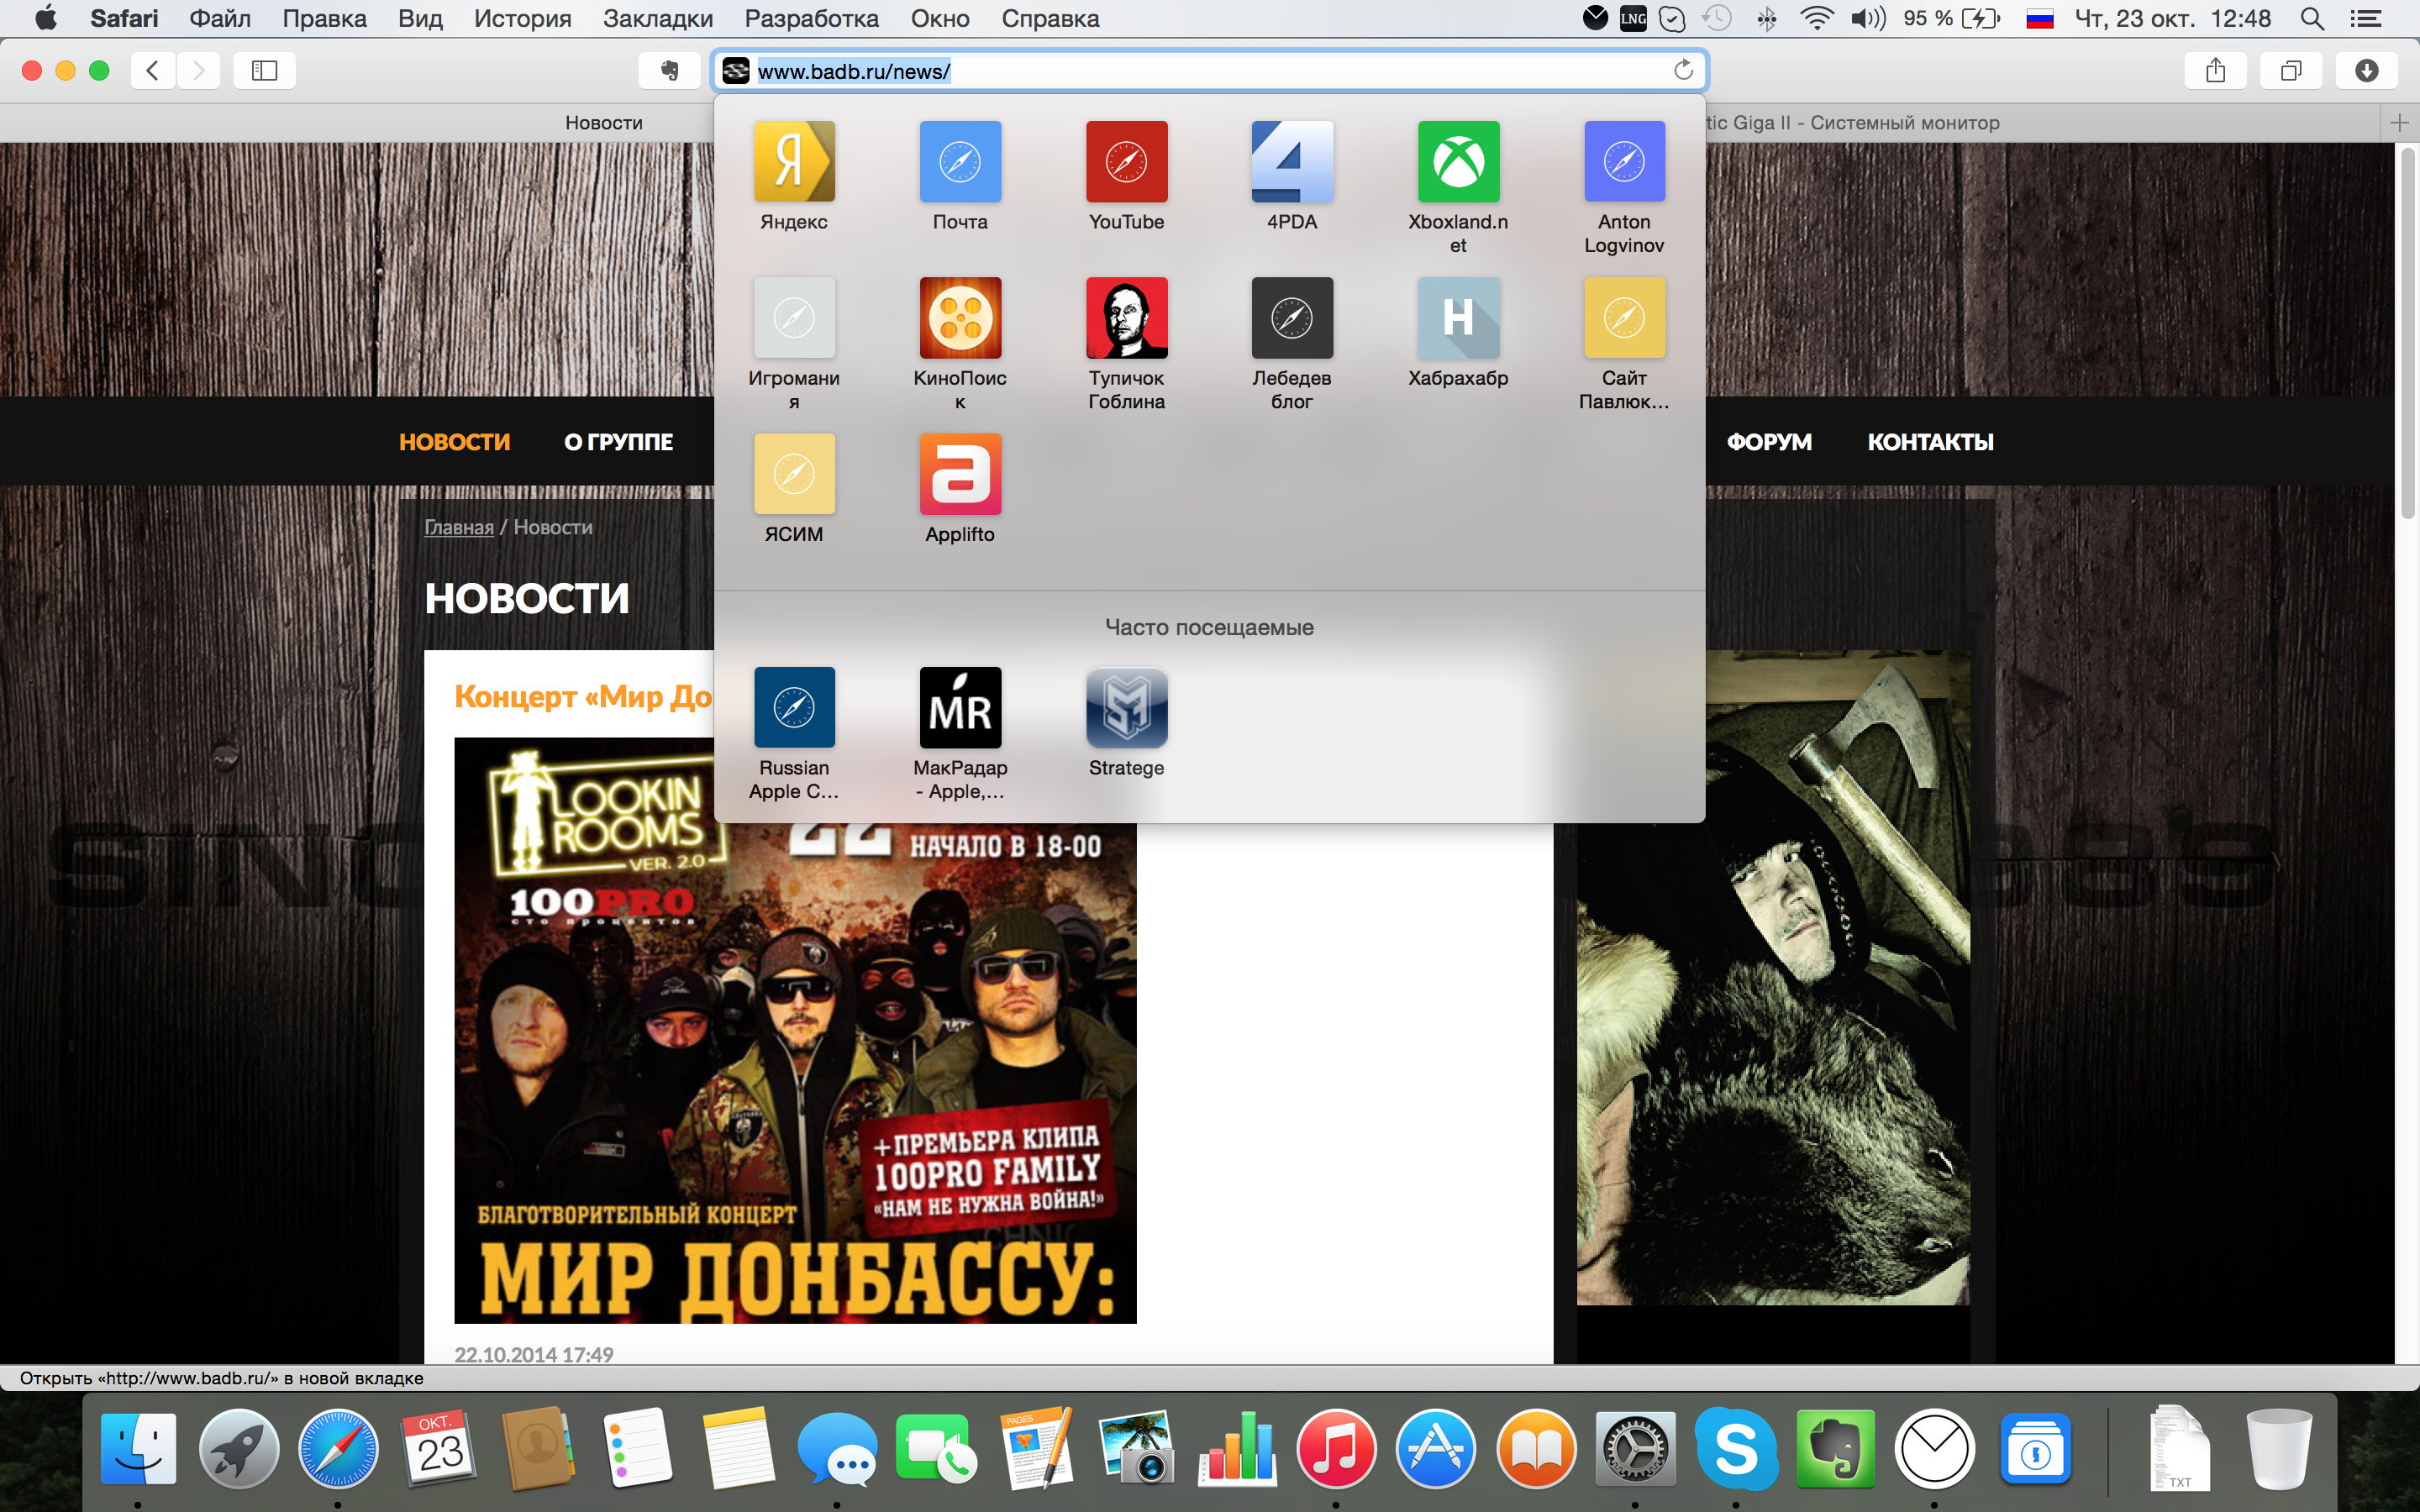
Task: Open the Лебедев блог favorite
Action: click(1292, 317)
